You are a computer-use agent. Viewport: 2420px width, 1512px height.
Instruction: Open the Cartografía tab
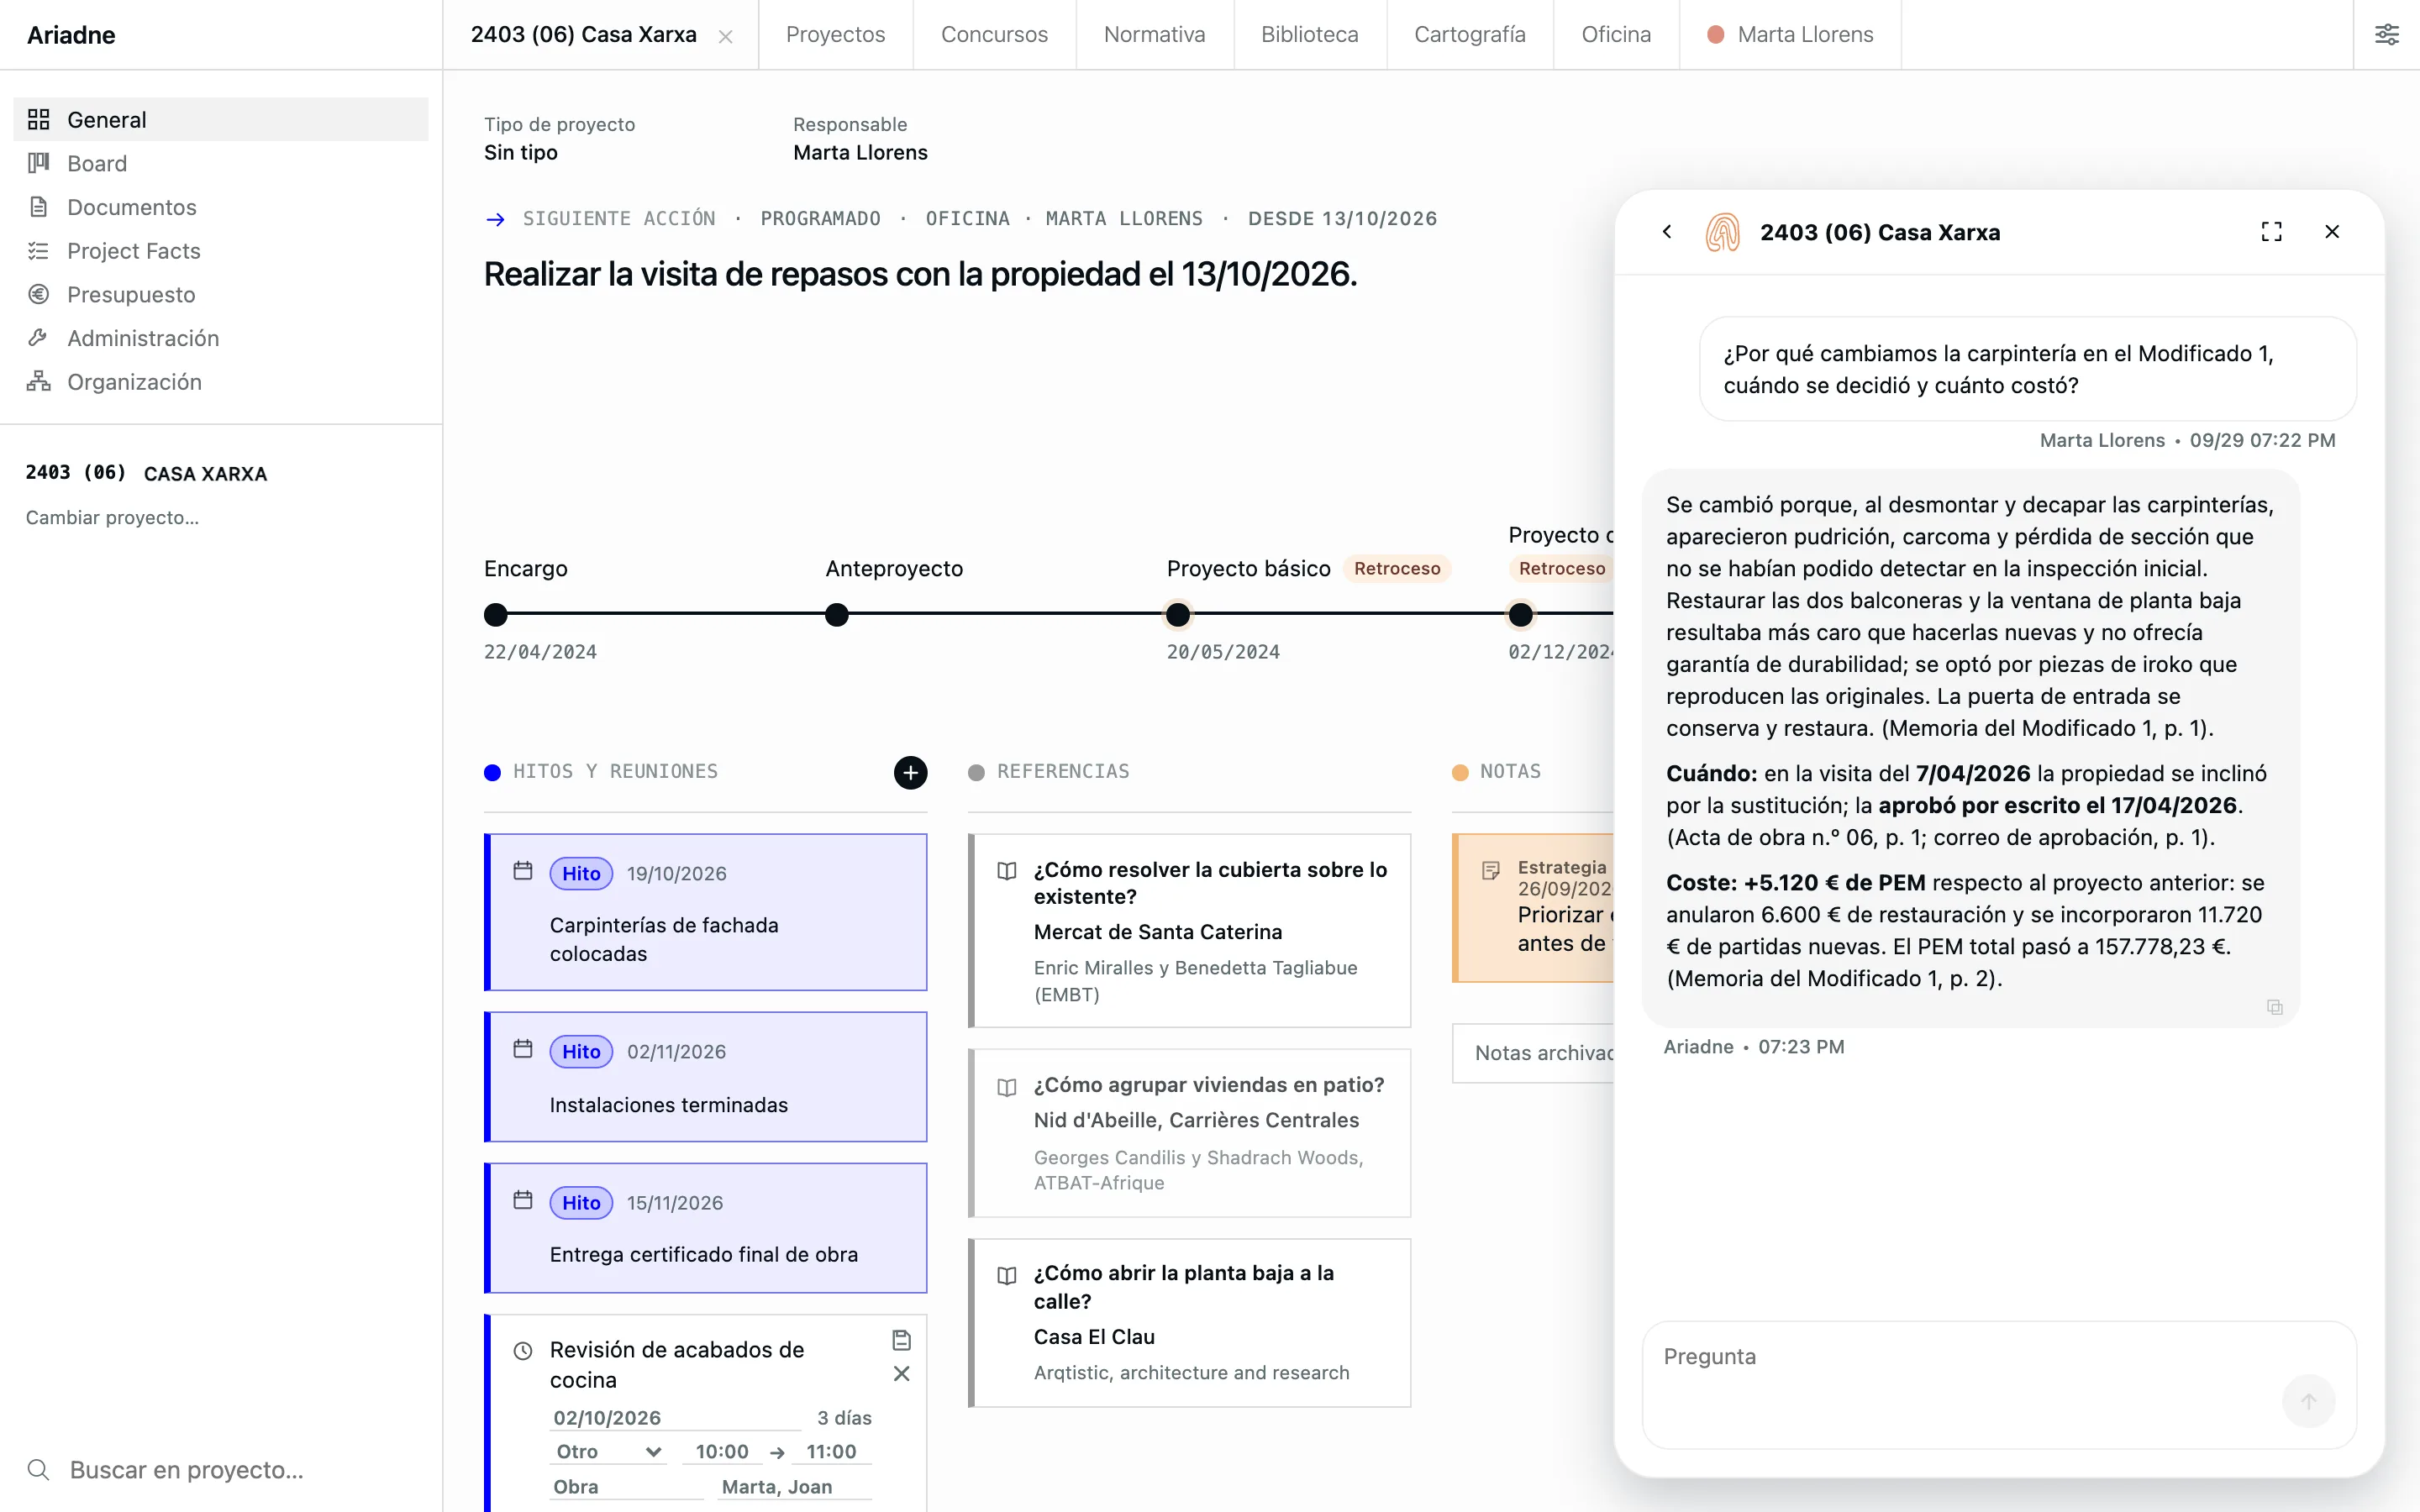click(x=1469, y=35)
